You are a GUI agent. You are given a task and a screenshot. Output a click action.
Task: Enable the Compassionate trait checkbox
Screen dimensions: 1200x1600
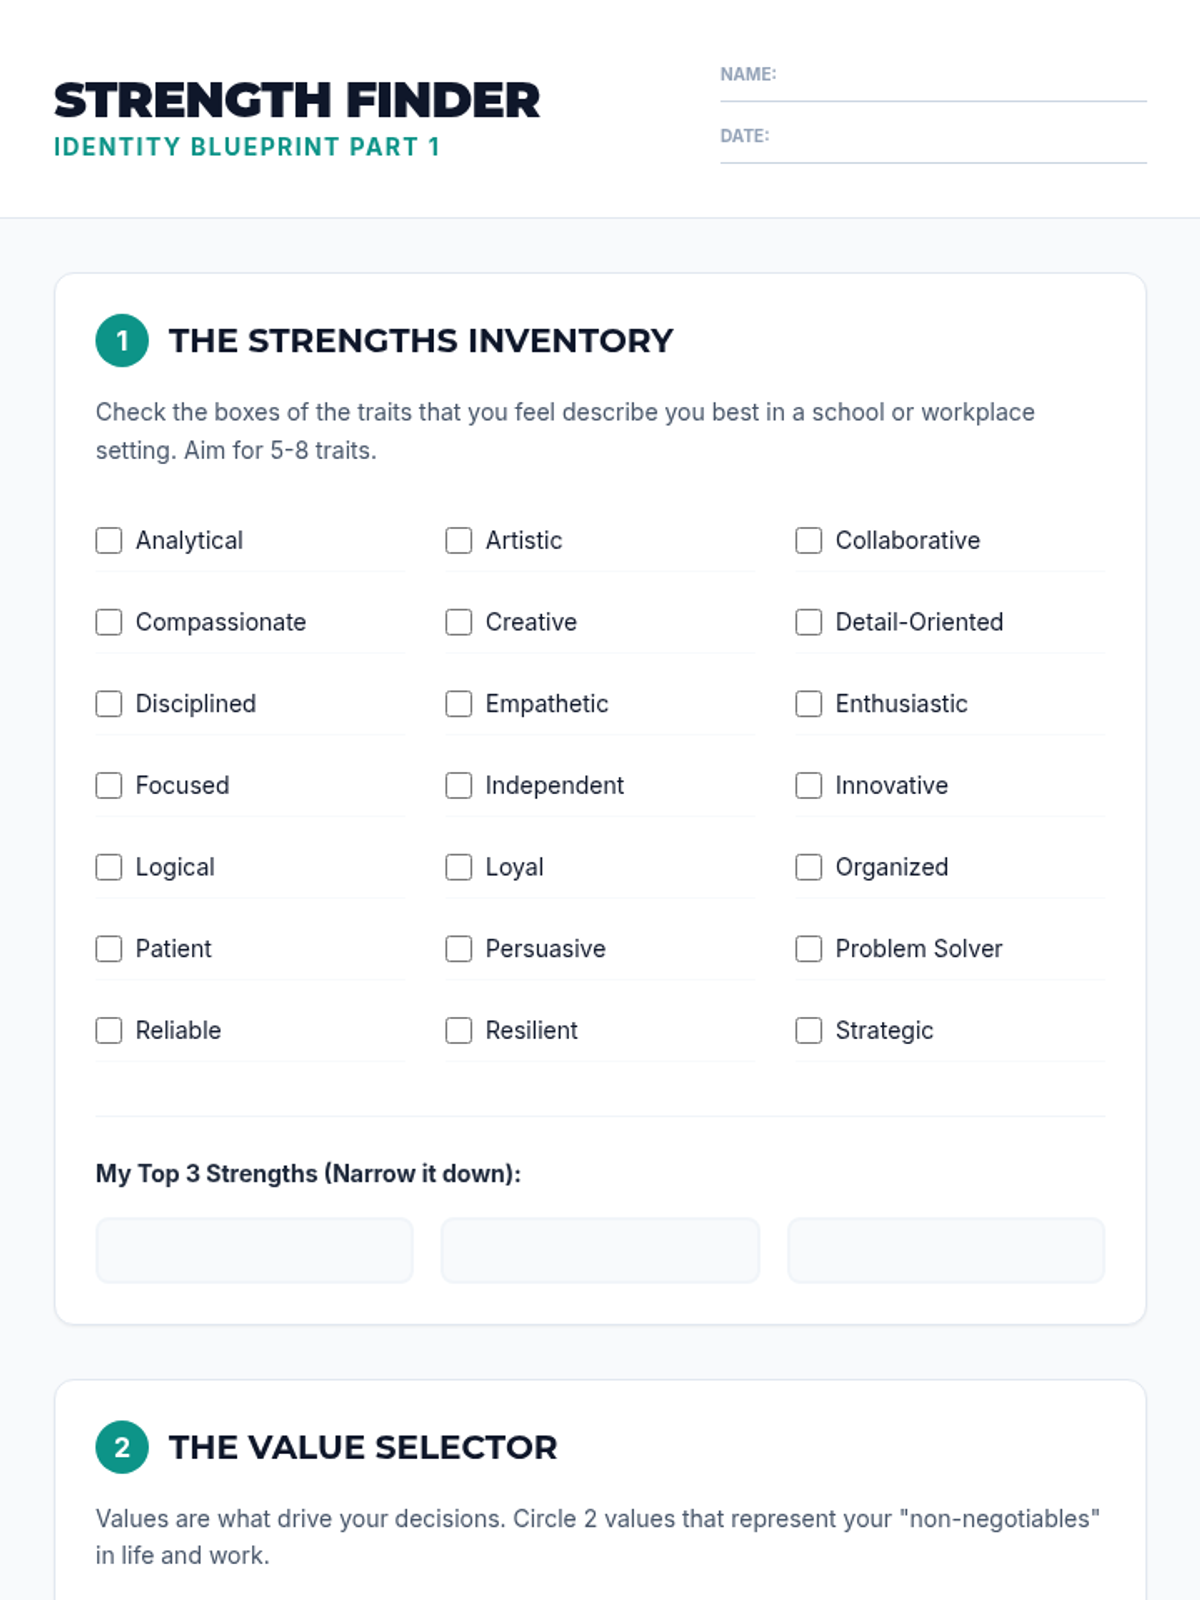(x=109, y=622)
